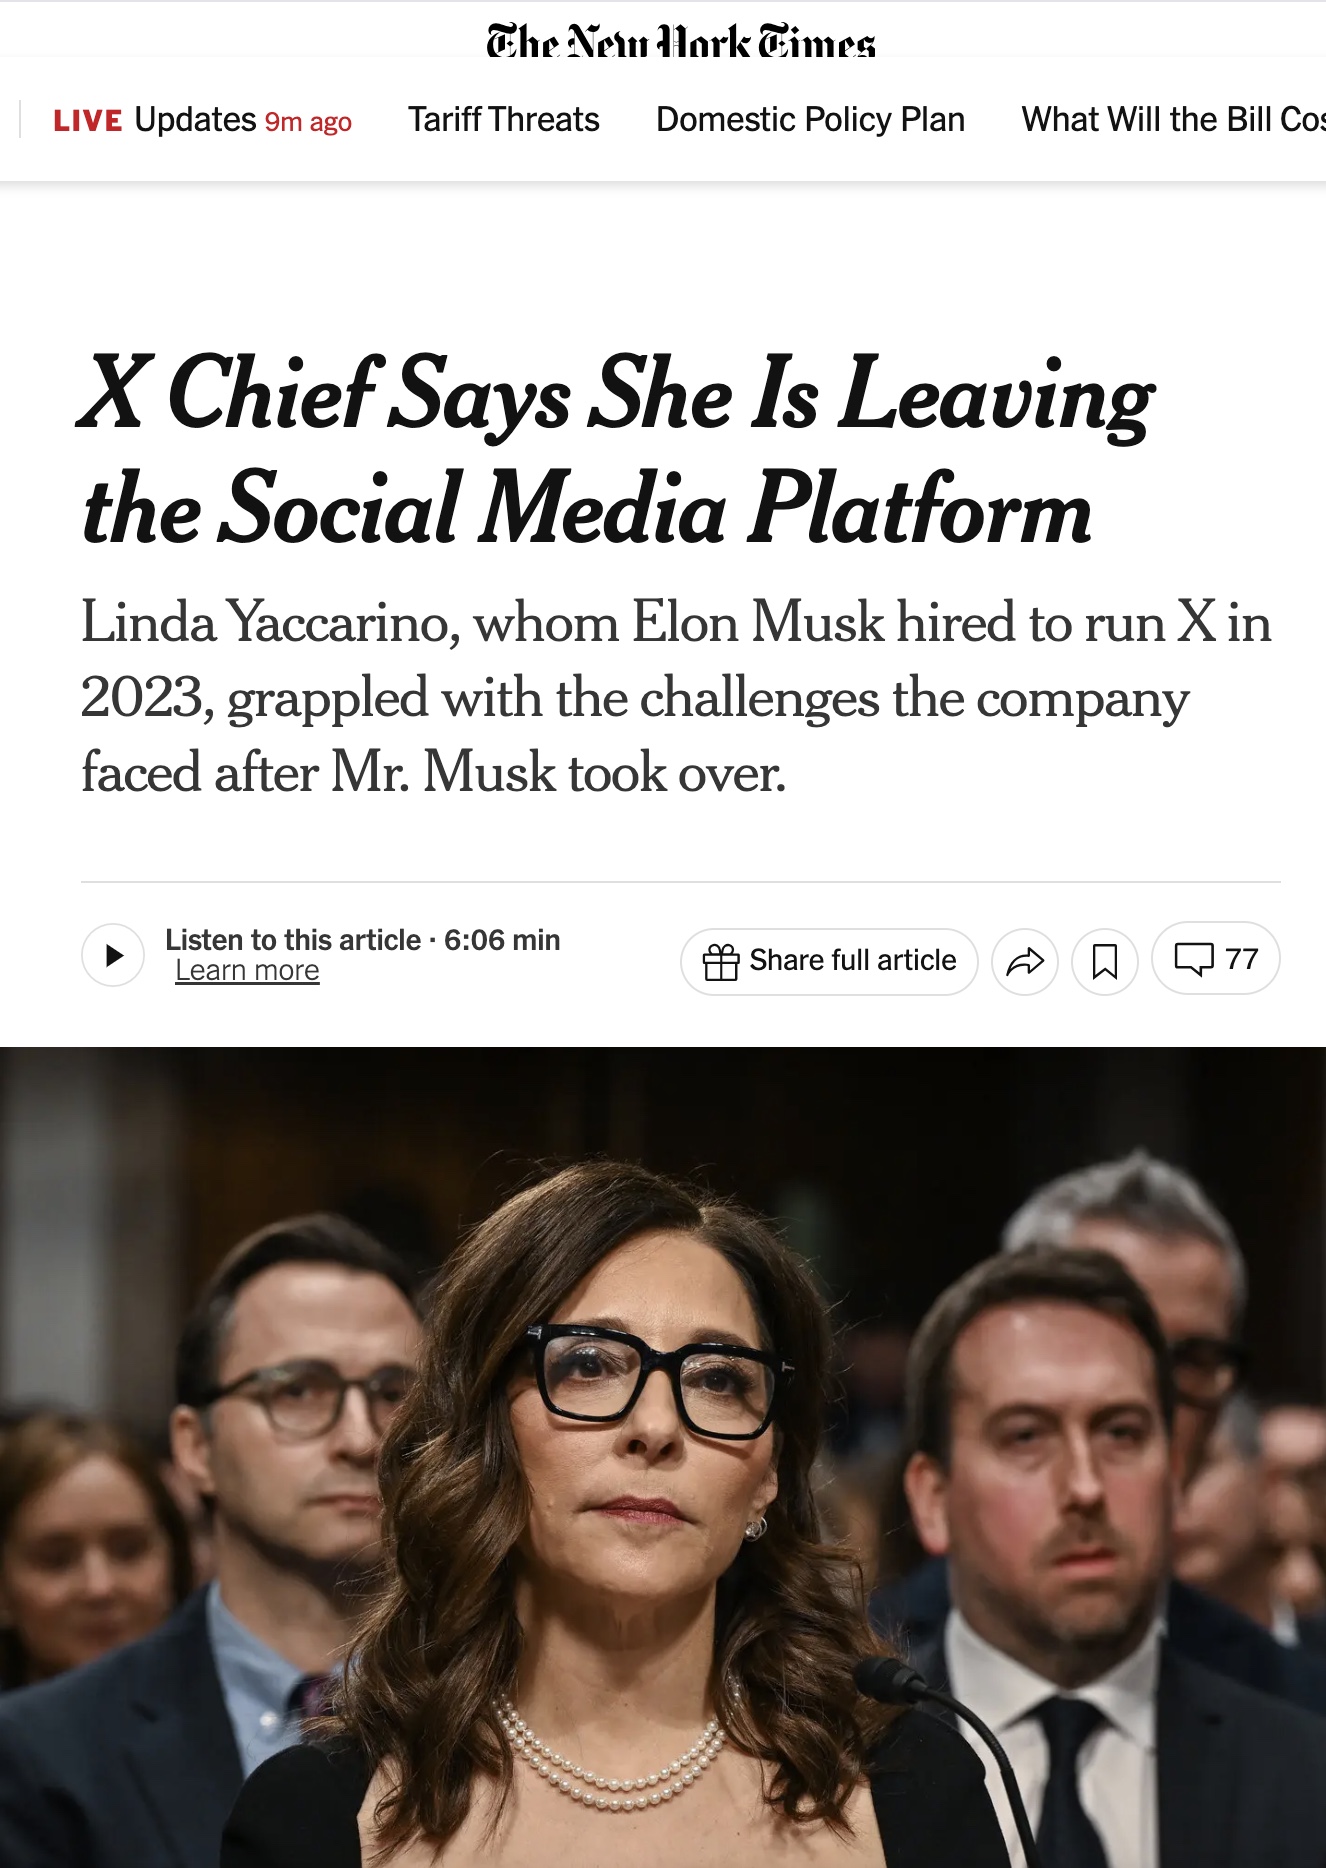
Task: Click The New York Times logo
Action: click(680, 42)
